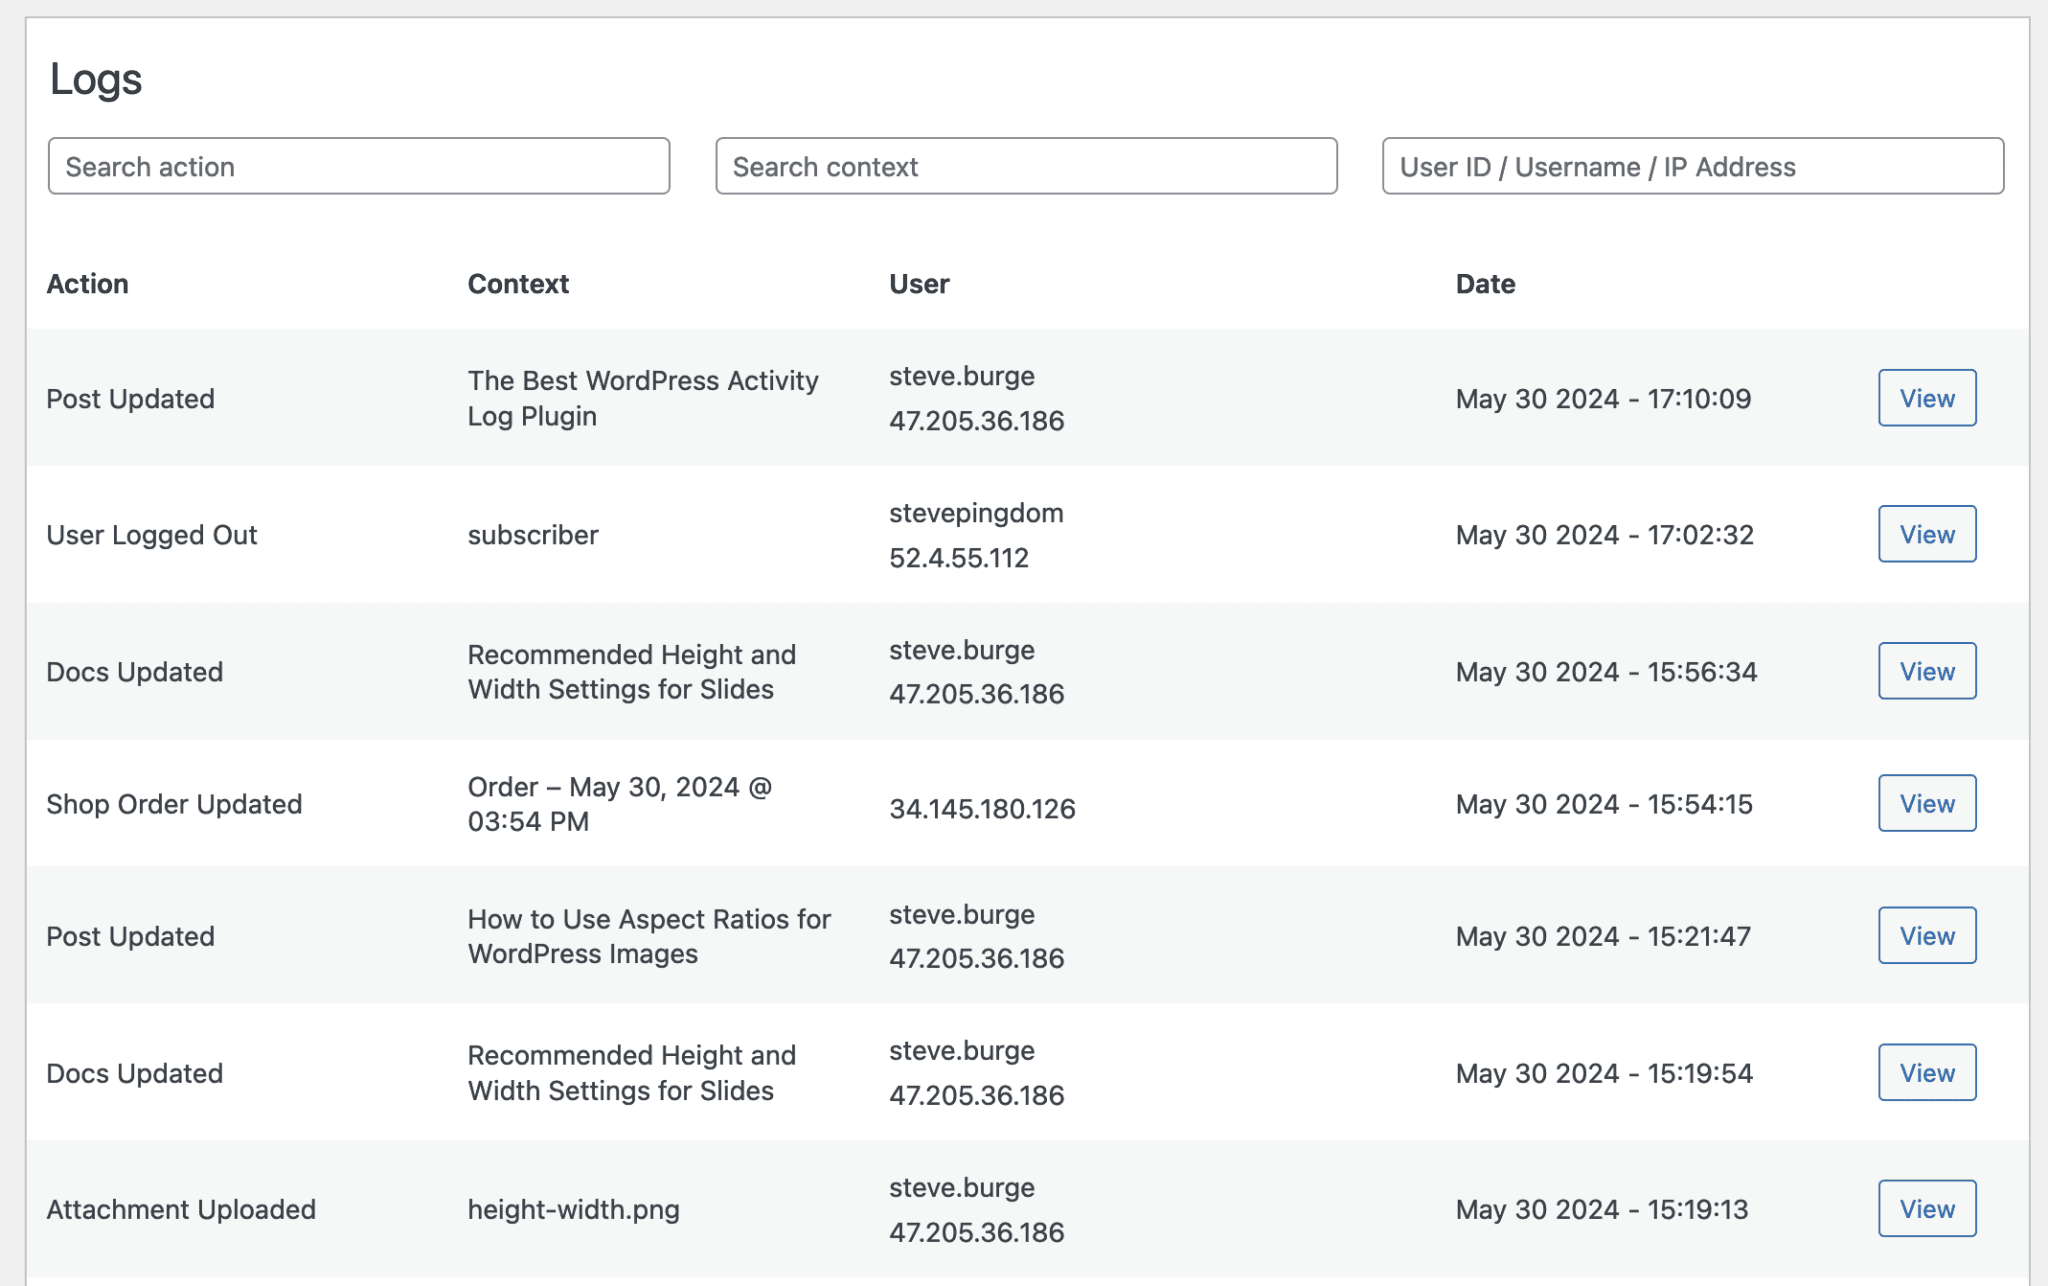2048x1286 pixels.
Task: Click context title height-width.png
Action: coord(573,1210)
